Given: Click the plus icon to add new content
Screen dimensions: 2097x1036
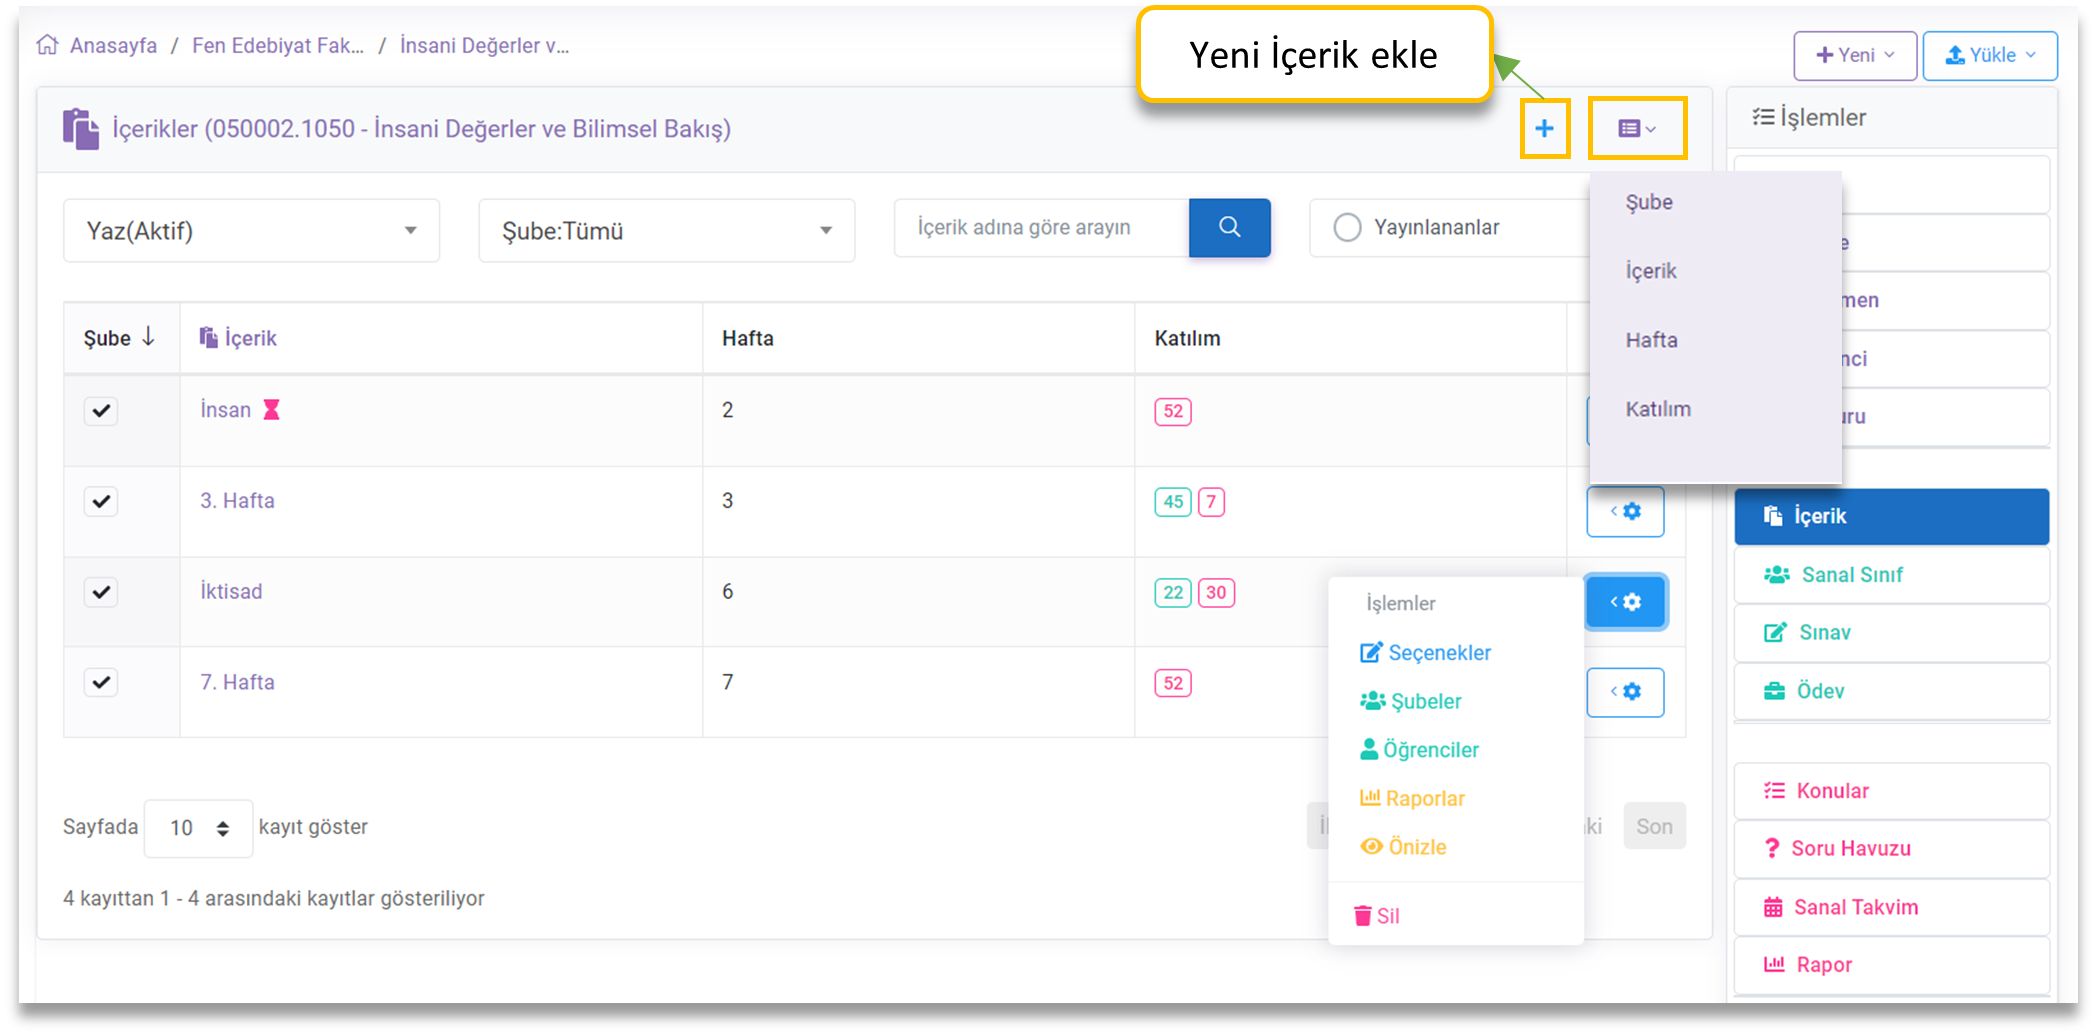Looking at the screenshot, I should (x=1544, y=128).
